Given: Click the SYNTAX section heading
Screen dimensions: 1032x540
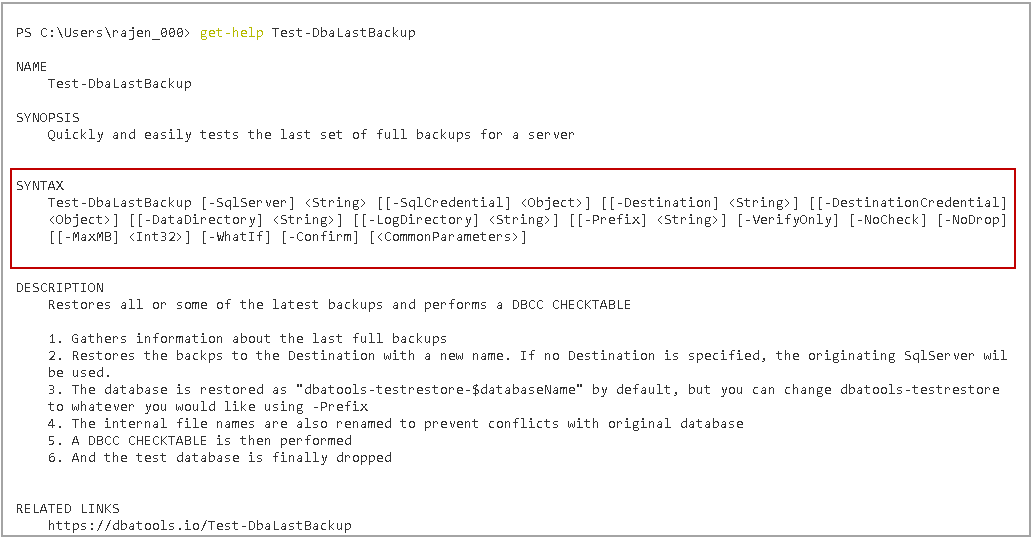Looking at the screenshot, I should (x=40, y=186).
